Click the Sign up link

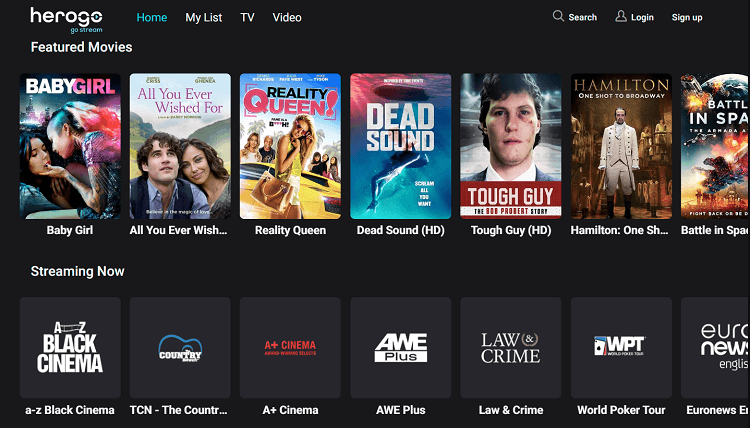(x=687, y=17)
